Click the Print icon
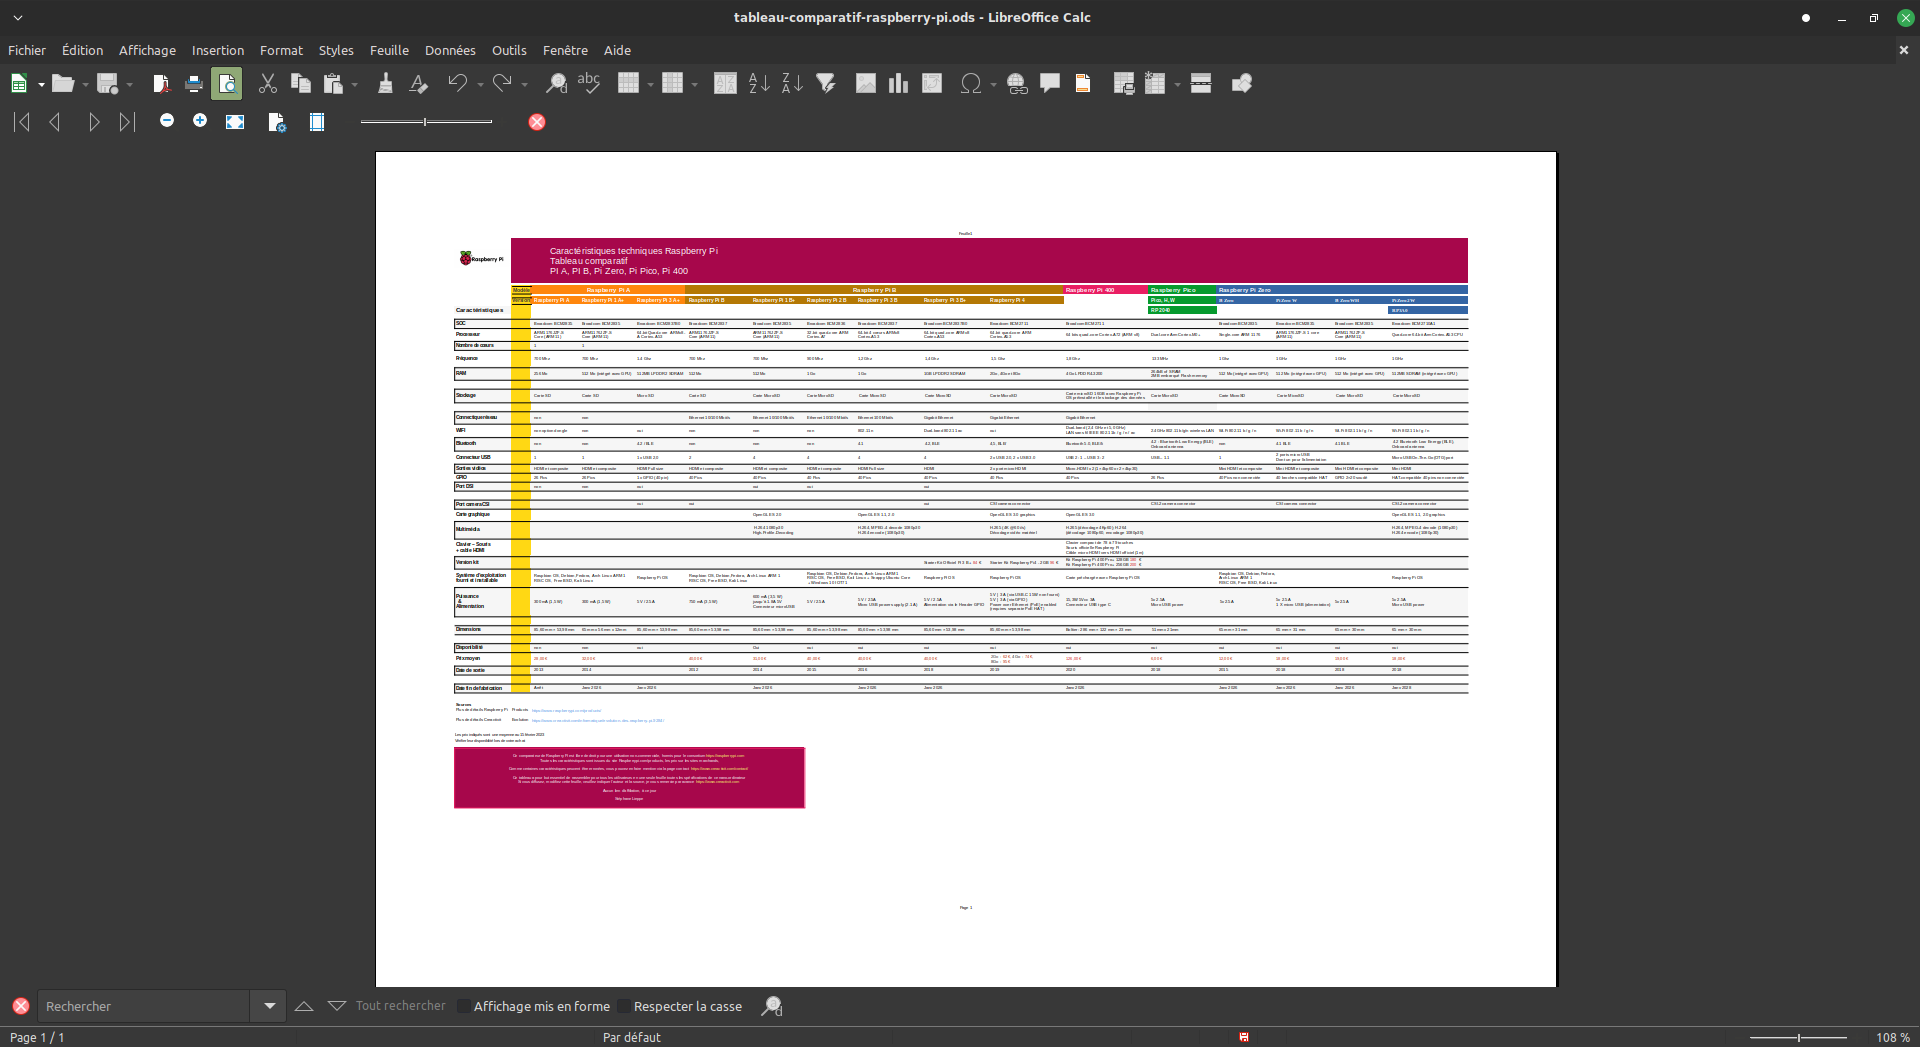The image size is (1920, 1047). [194, 84]
